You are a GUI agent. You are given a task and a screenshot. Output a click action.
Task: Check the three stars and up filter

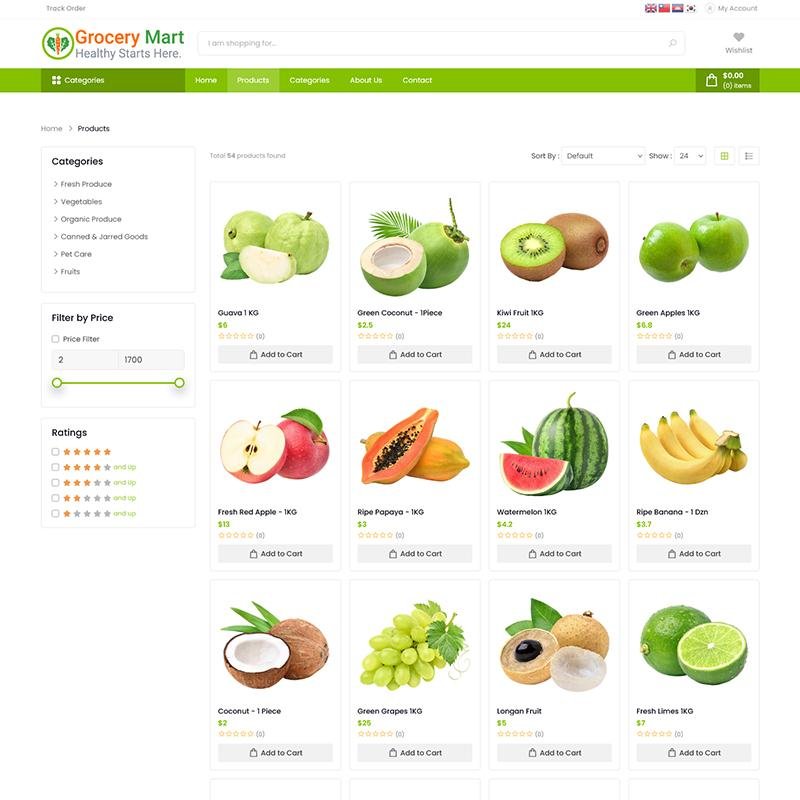pyautogui.click(x=55, y=483)
